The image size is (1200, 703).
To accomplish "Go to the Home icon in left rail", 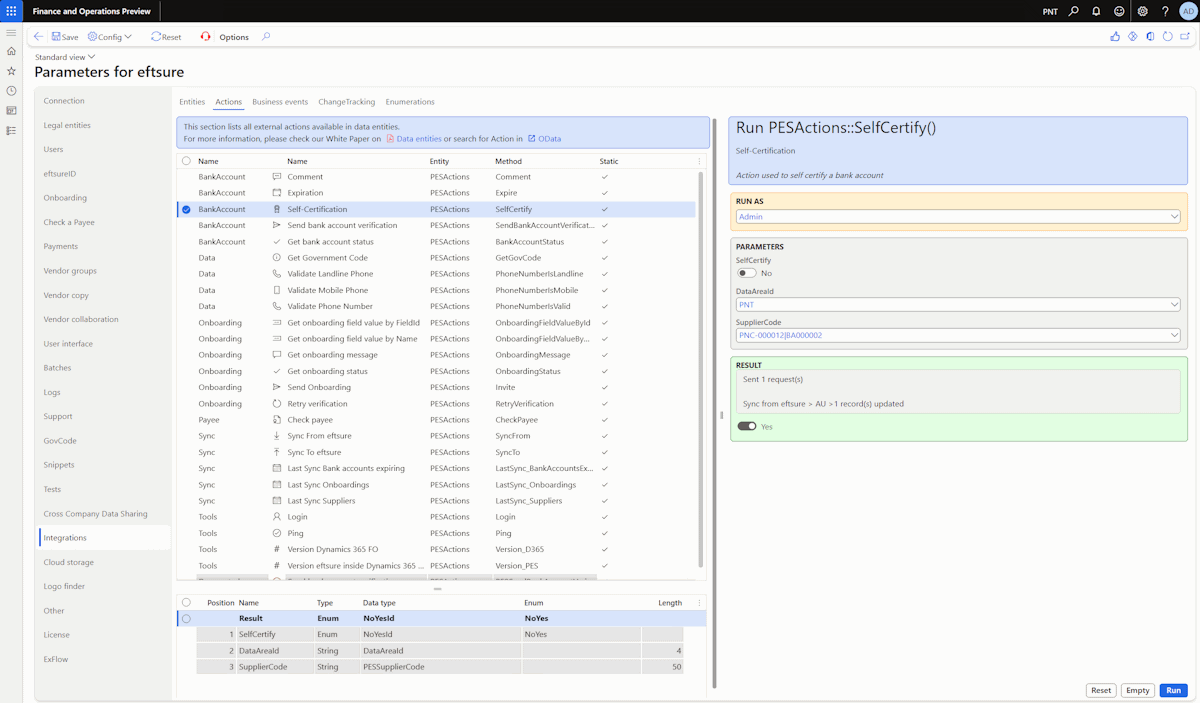I will (11, 51).
